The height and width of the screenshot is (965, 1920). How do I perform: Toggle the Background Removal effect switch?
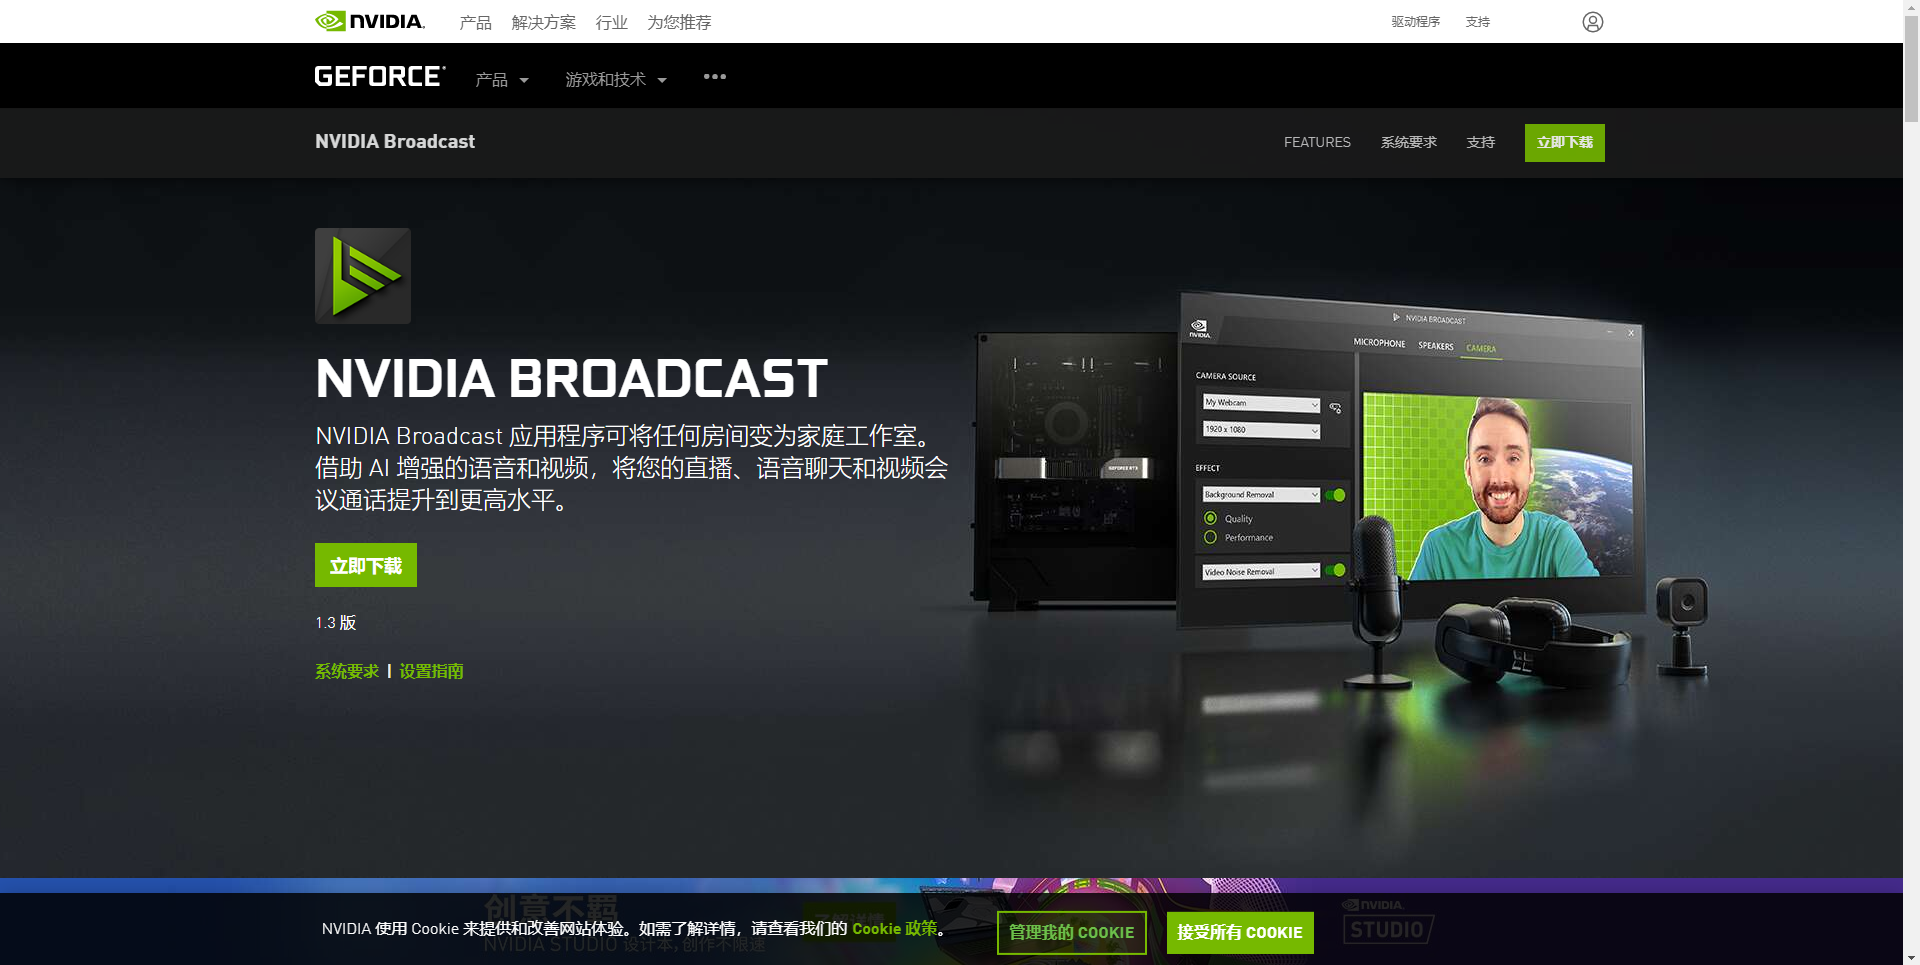point(1335,495)
